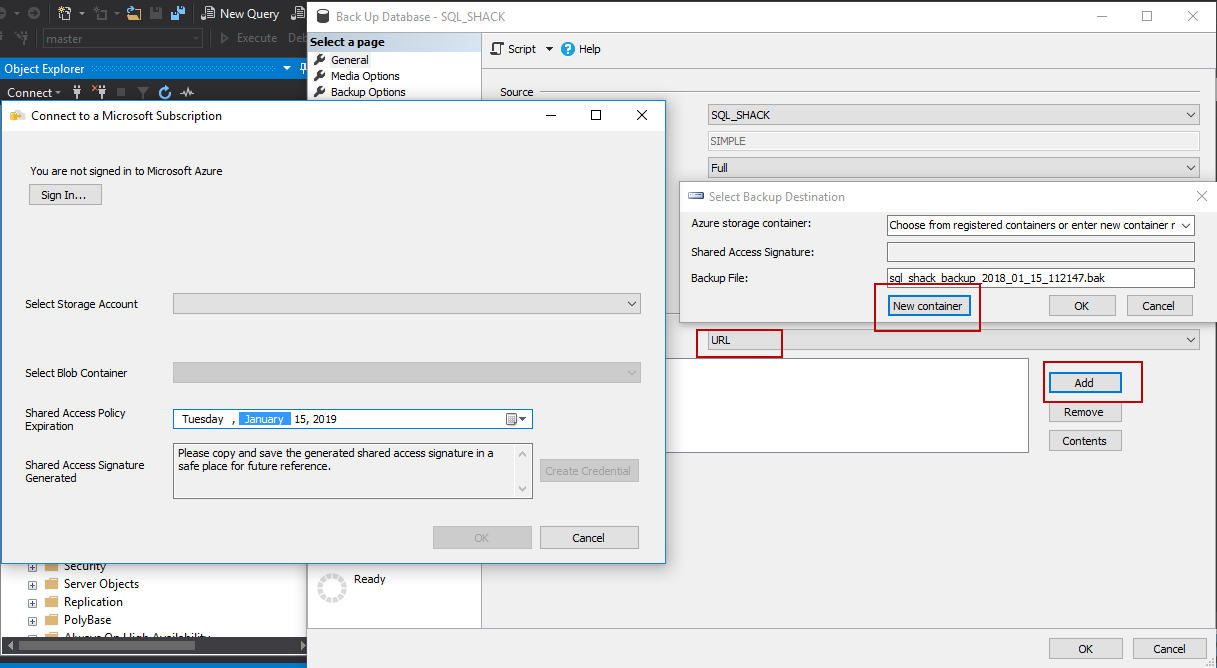Click the stop square icon in Object Explorer
Image resolution: width=1217 pixels, height=668 pixels.
[121, 92]
